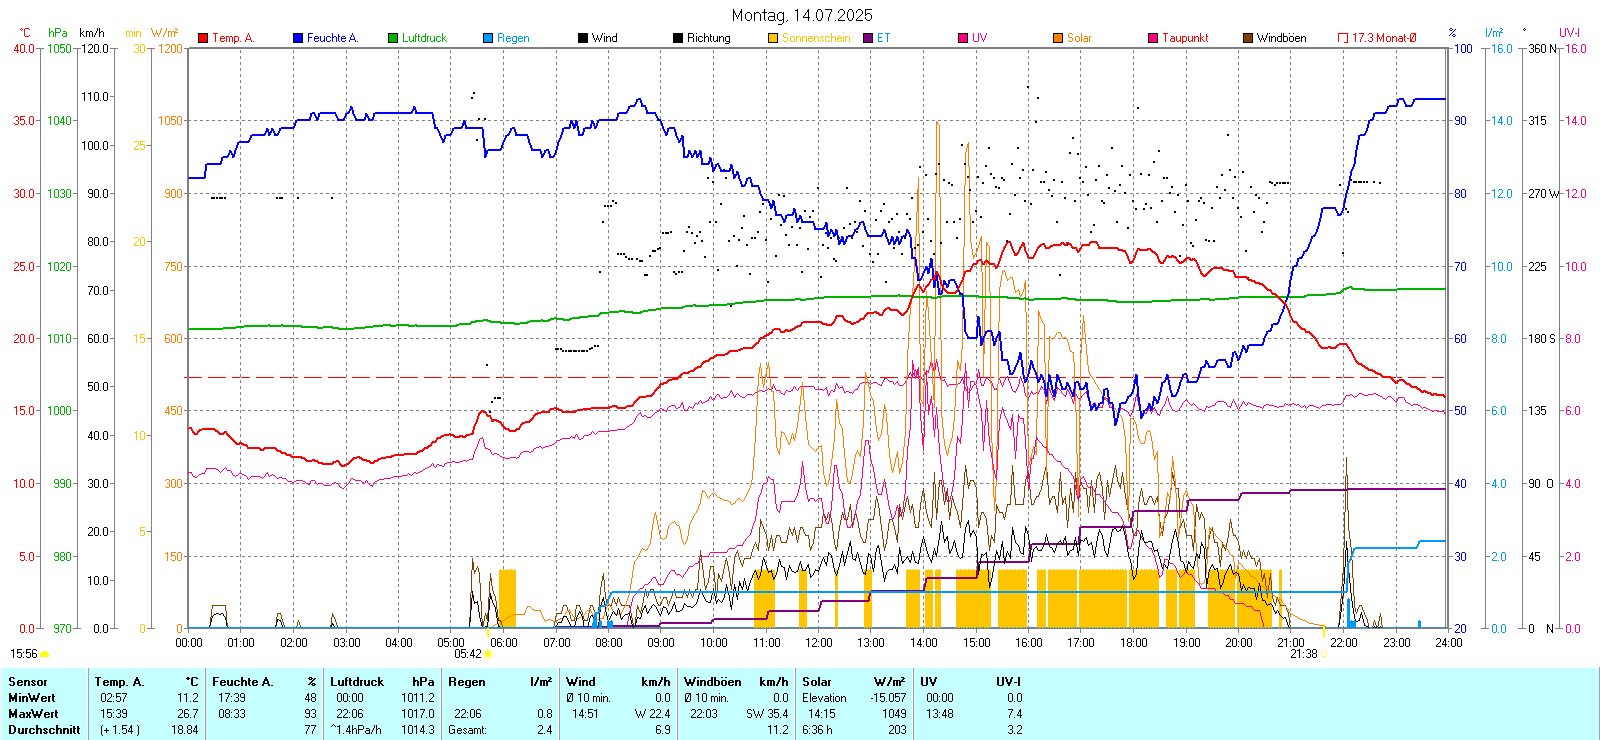Click the sun icon beside 15:56
1600x740 pixels.
tap(44, 654)
